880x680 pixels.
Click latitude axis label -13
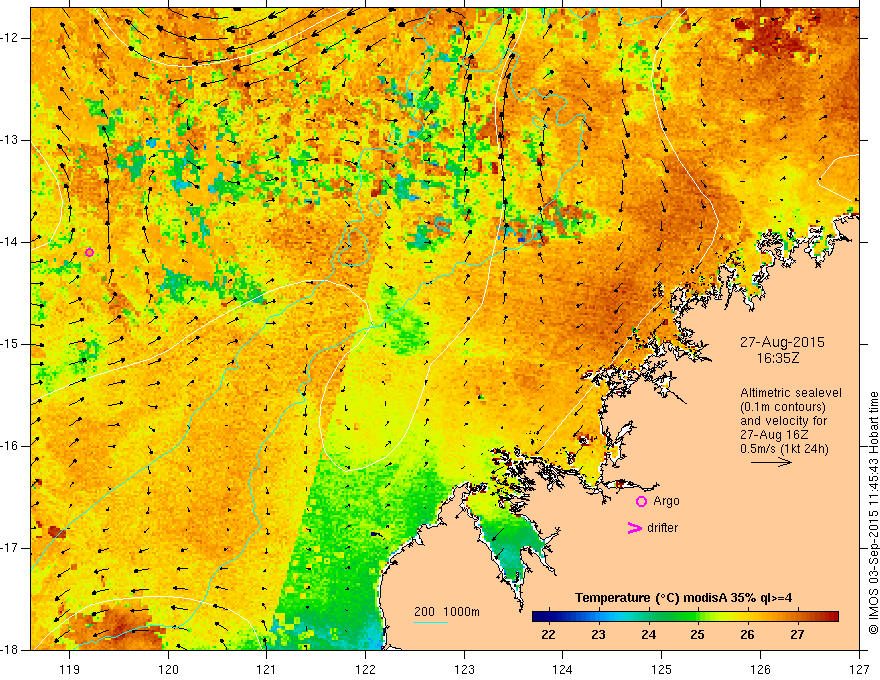10,140
